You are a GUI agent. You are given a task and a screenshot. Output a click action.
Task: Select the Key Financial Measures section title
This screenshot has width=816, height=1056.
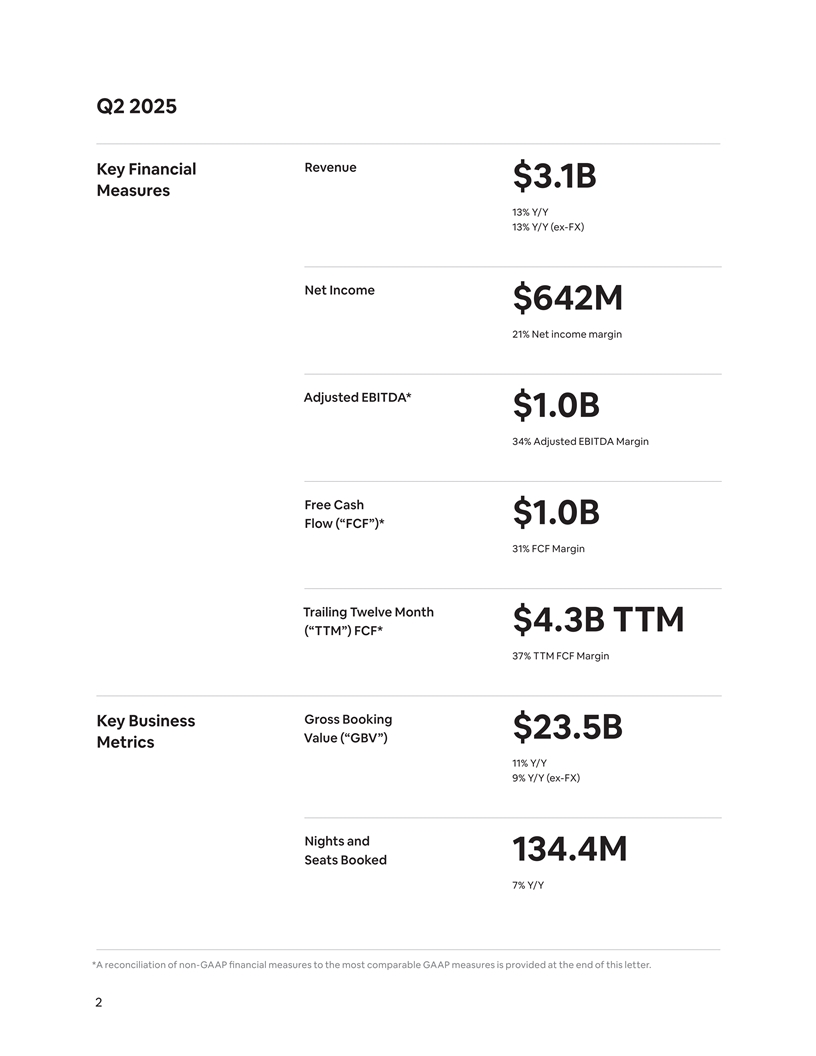146,180
